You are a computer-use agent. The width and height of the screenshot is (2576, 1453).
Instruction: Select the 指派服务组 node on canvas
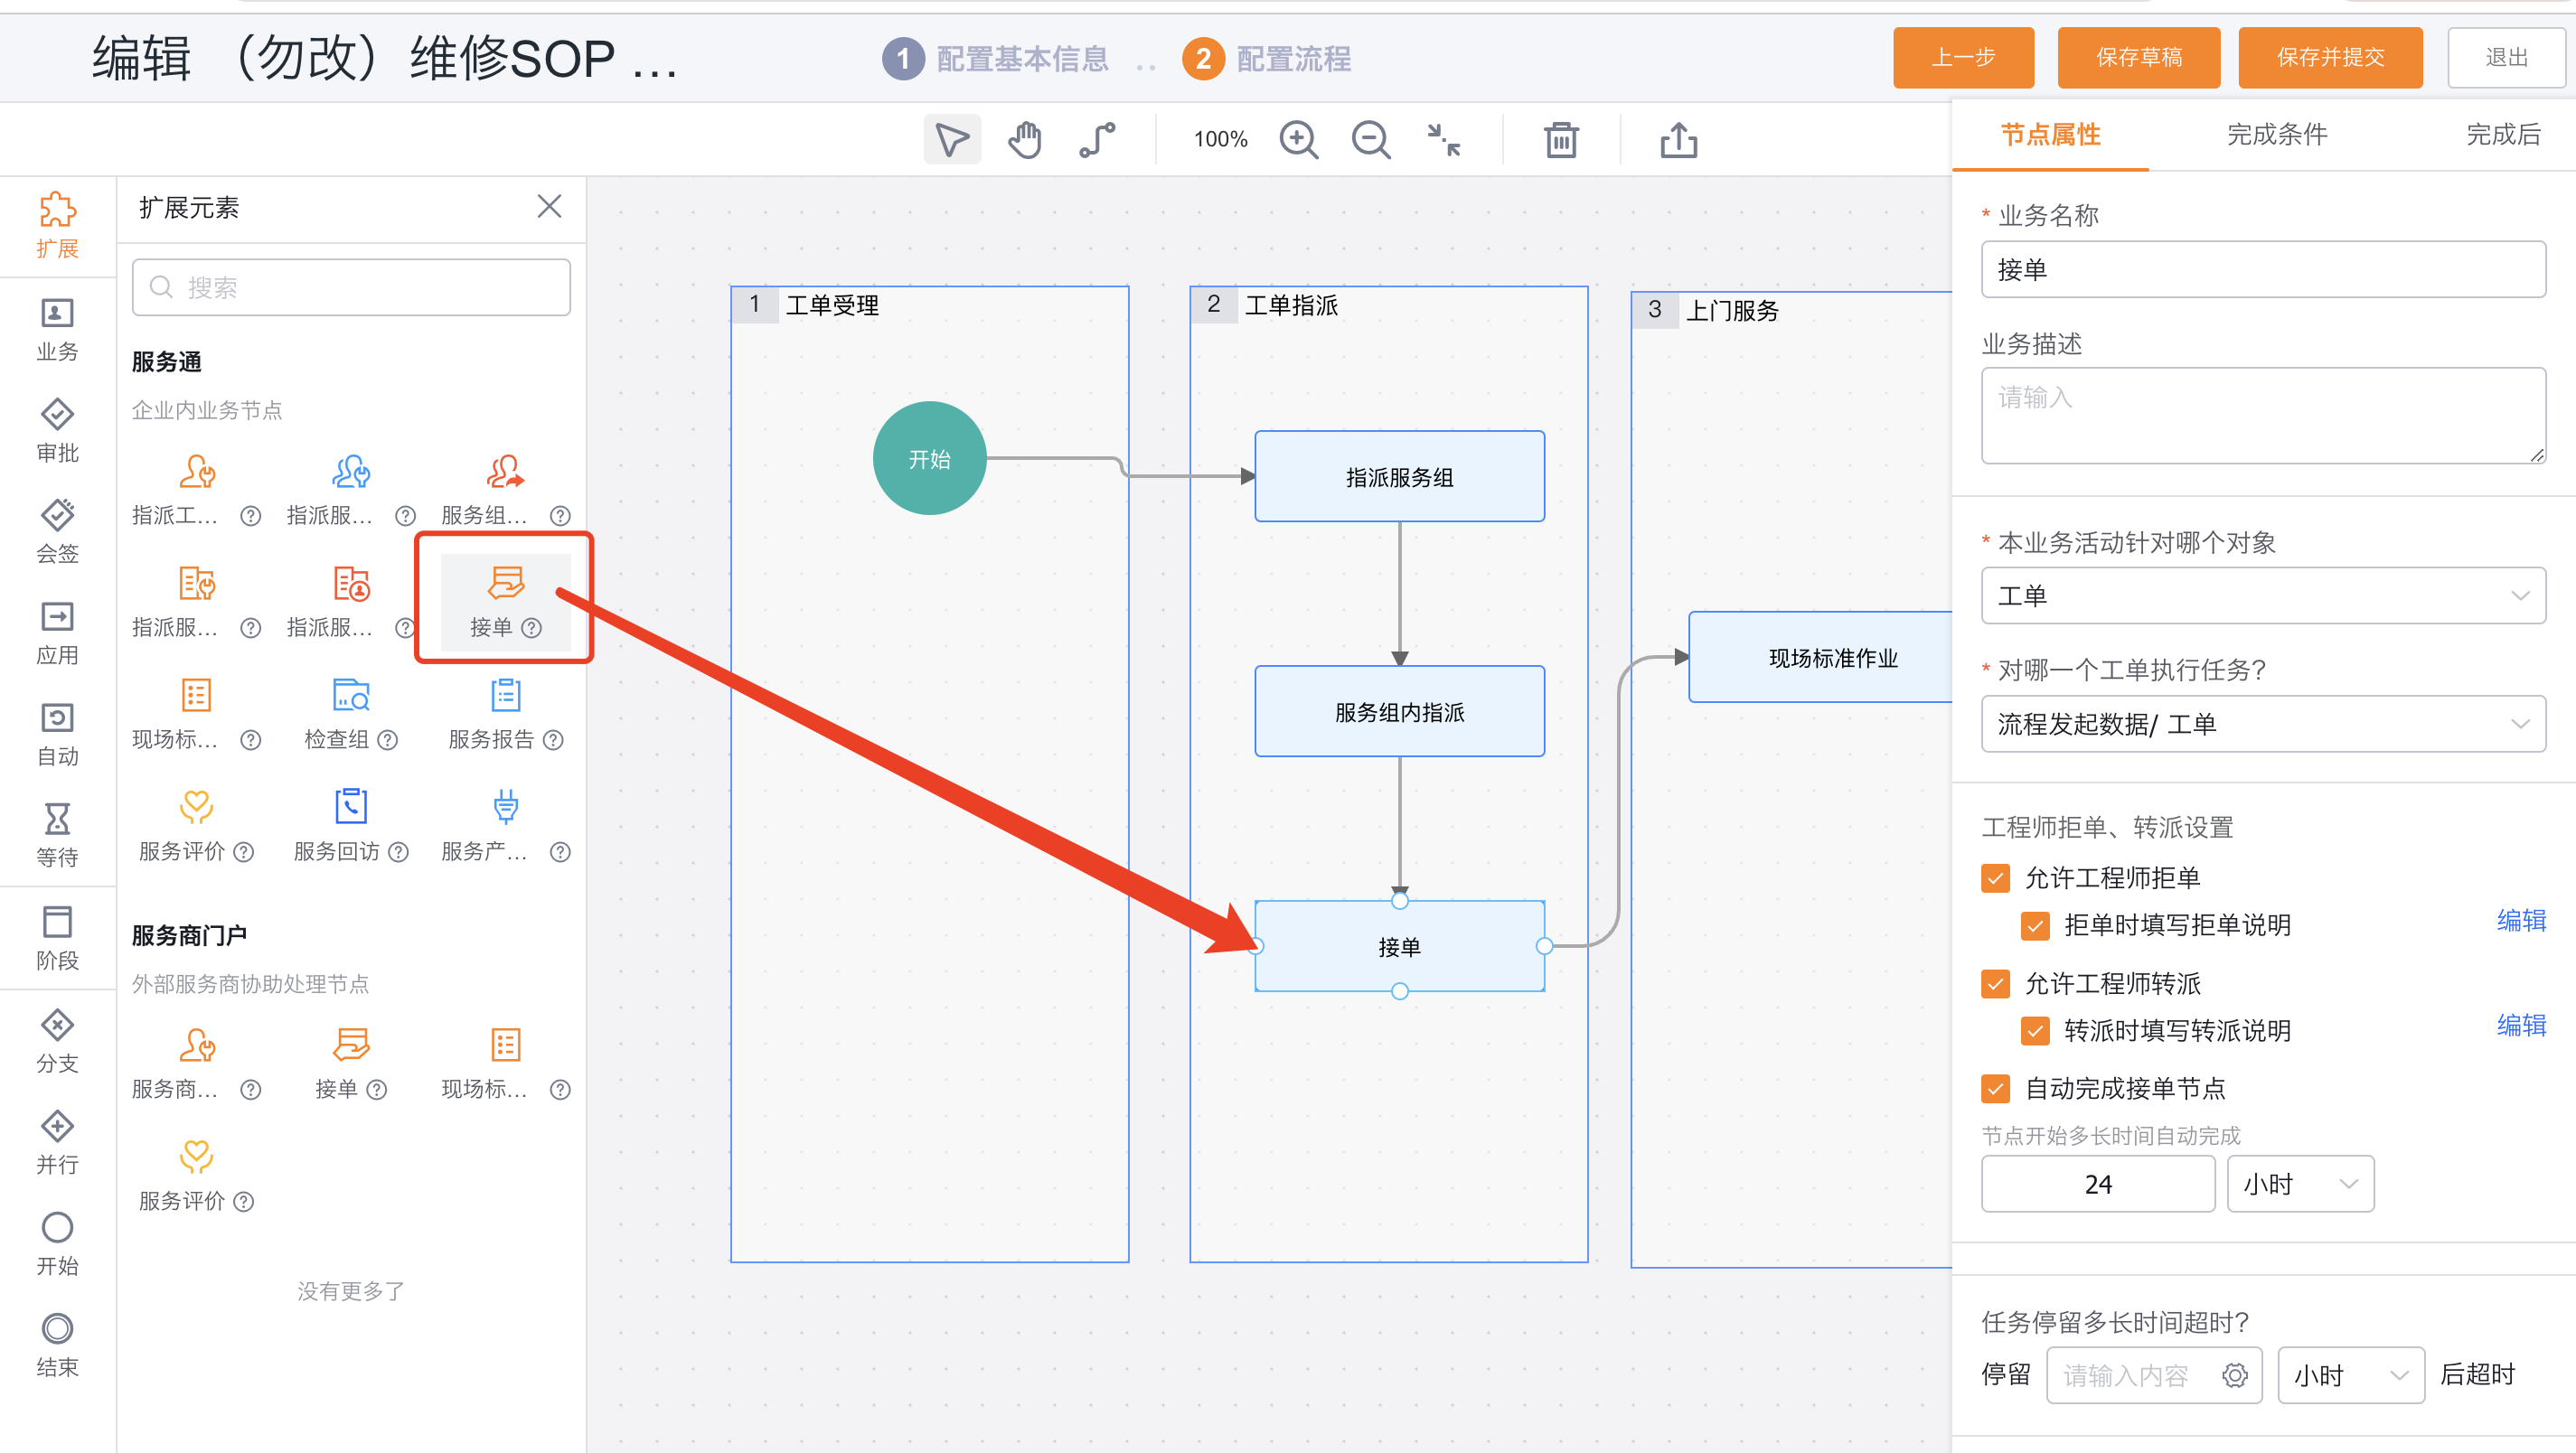pyautogui.click(x=1399, y=477)
